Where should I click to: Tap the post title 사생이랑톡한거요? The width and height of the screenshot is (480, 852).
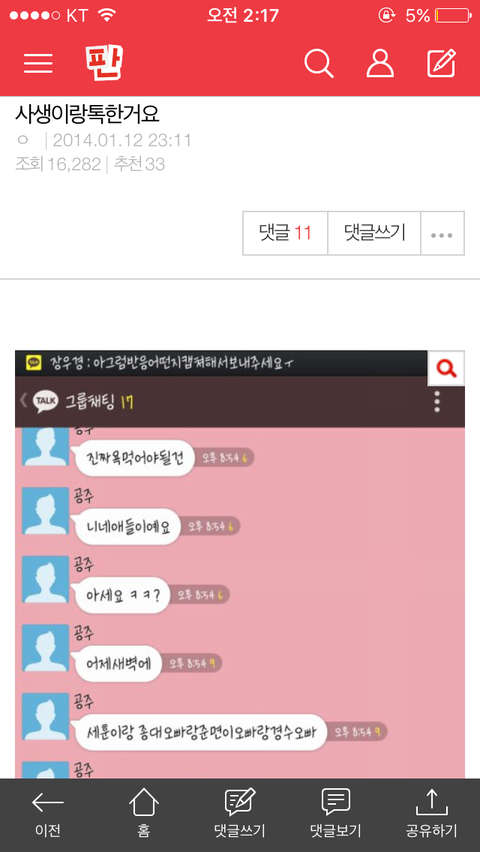[x=87, y=114]
